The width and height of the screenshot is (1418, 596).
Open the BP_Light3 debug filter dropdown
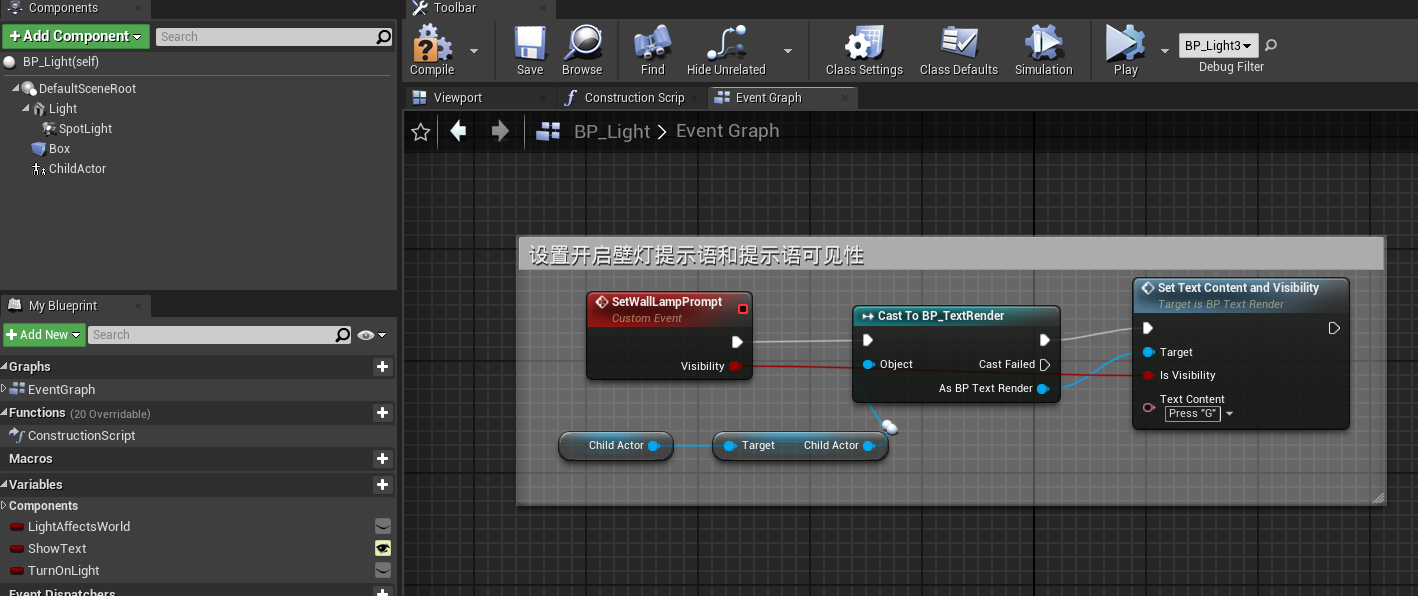point(1218,46)
